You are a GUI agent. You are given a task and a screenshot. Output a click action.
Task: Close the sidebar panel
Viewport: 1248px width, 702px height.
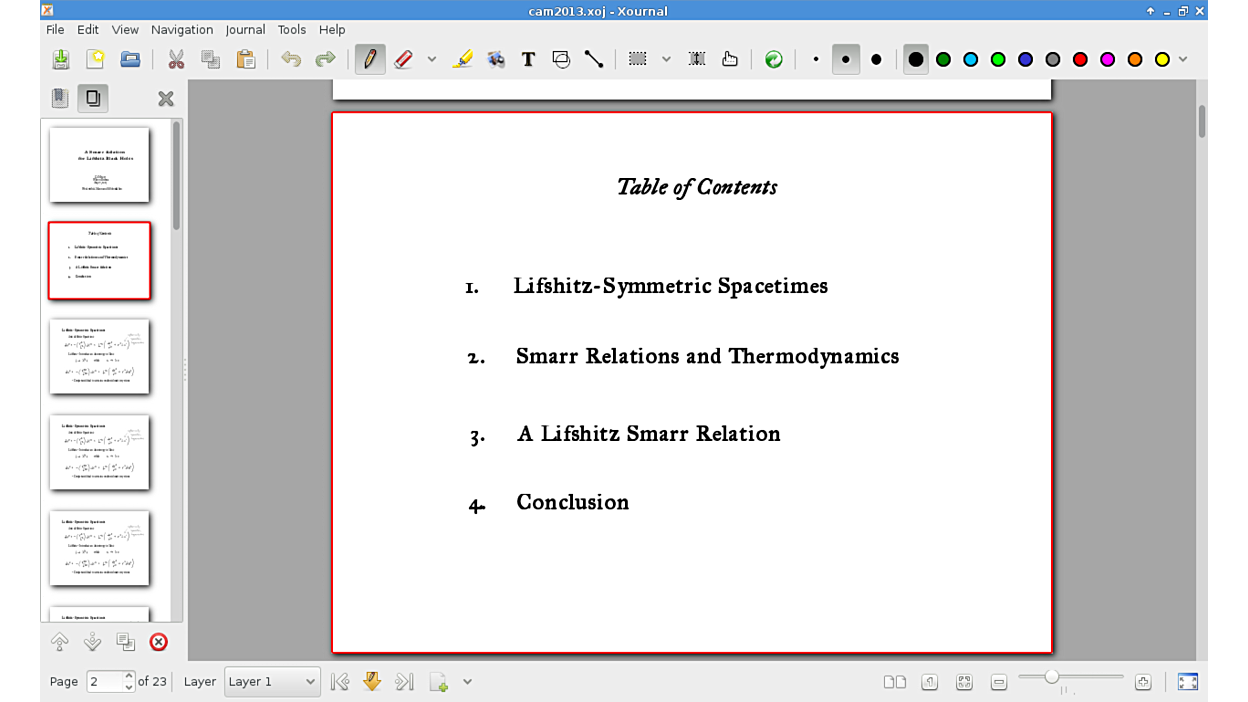[166, 98]
